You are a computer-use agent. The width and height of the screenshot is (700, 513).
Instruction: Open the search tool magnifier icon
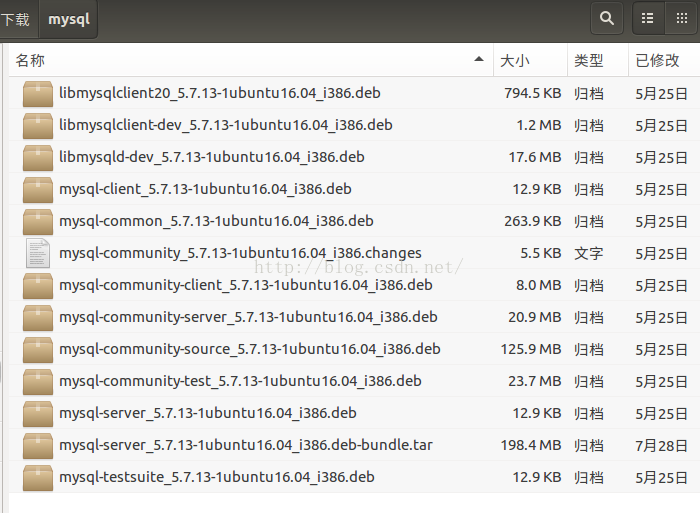(x=606, y=18)
